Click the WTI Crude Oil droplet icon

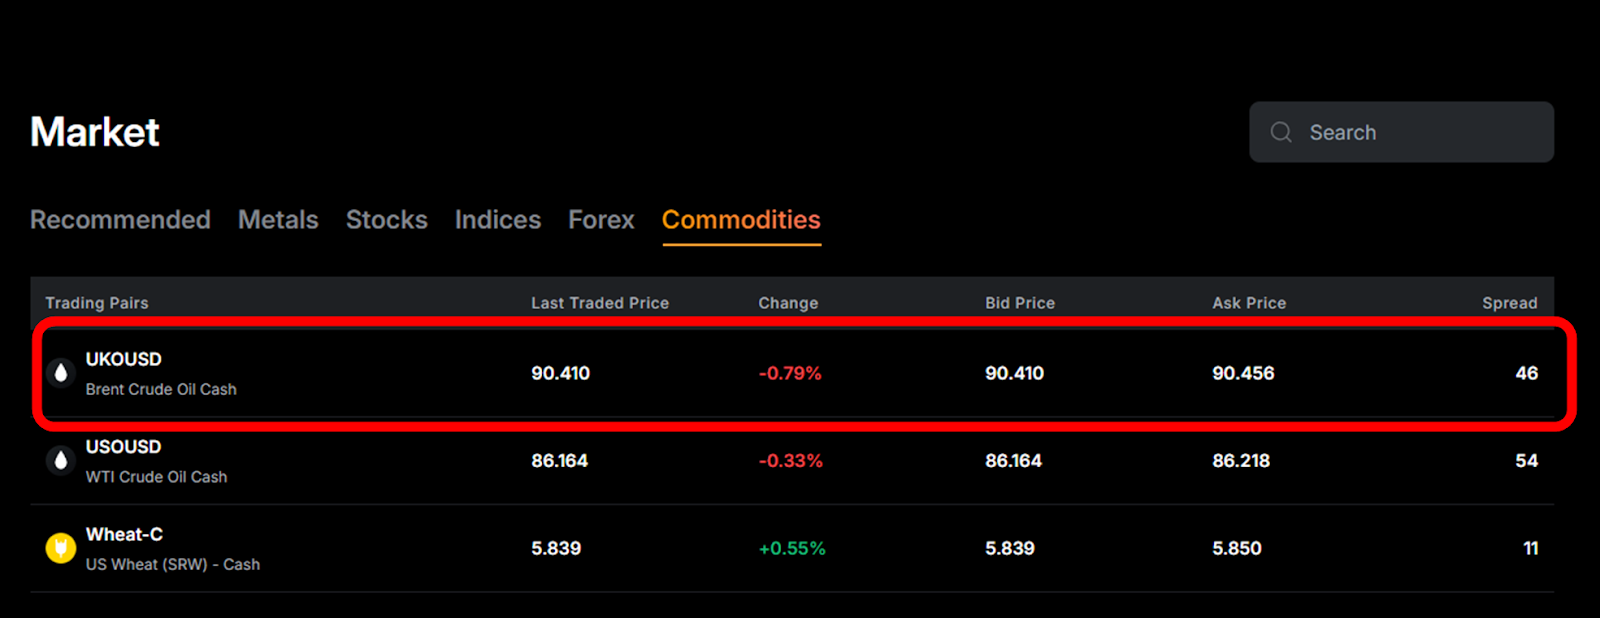click(60, 460)
